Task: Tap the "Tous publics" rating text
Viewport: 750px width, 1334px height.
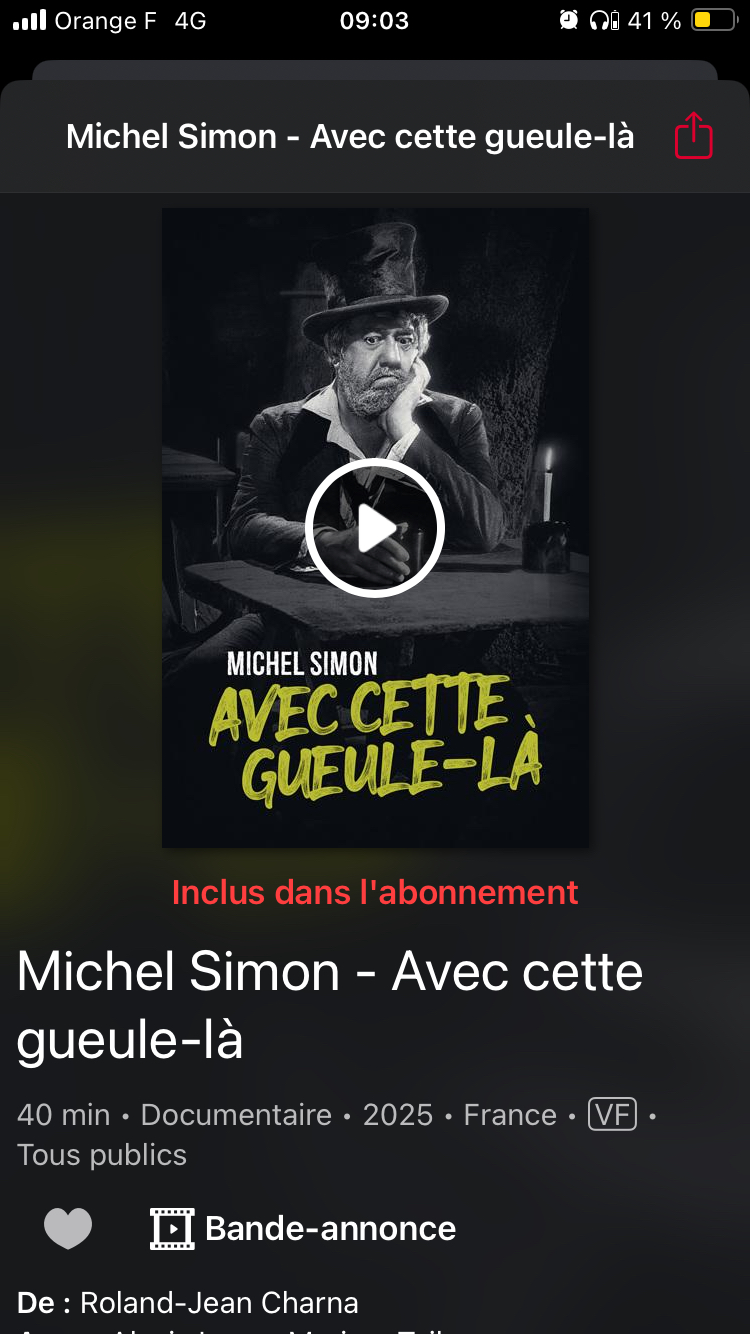Action: 102,1155
